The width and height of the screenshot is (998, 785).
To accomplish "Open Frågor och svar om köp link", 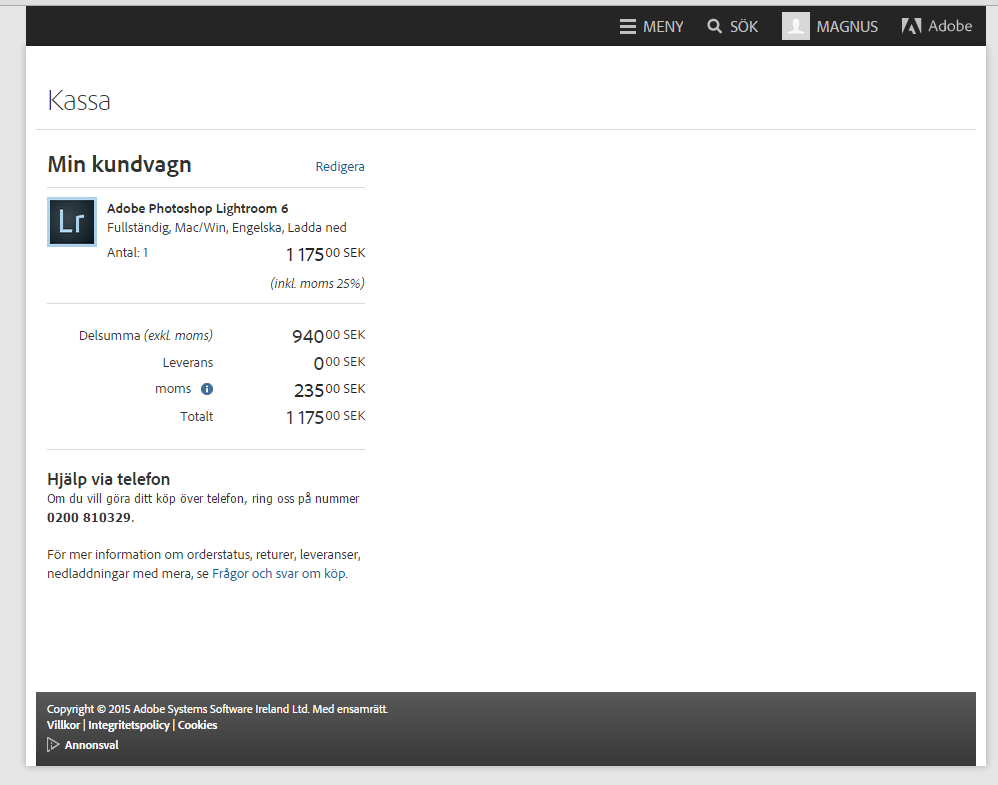I will point(279,574).
